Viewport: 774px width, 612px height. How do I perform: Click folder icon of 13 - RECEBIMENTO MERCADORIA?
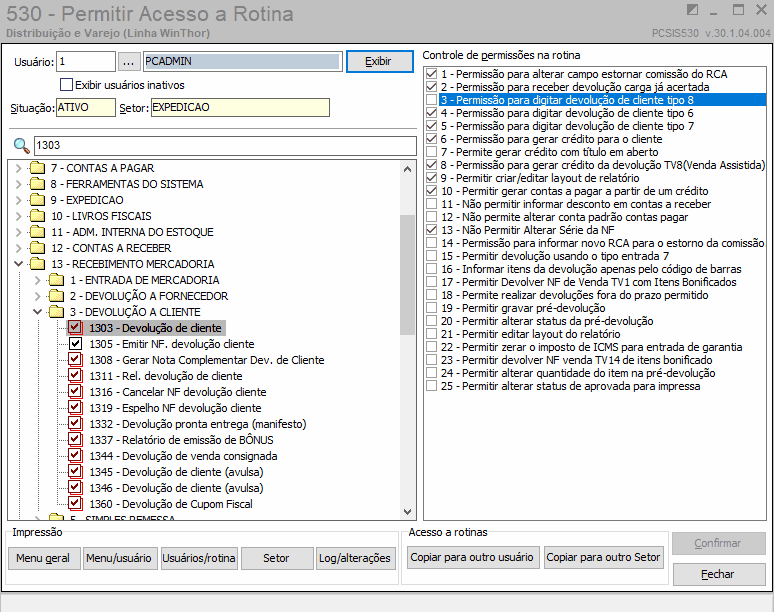click(x=37, y=264)
